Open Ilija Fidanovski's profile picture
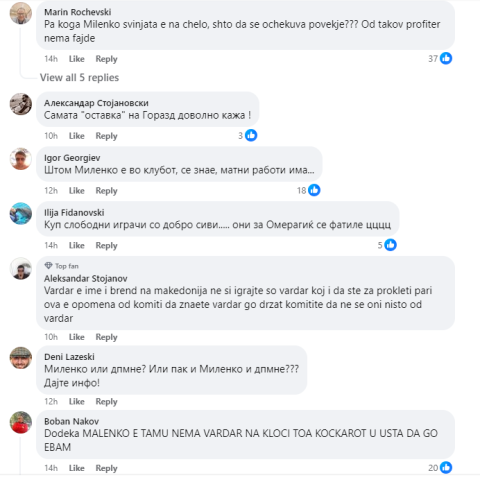 coord(21,213)
